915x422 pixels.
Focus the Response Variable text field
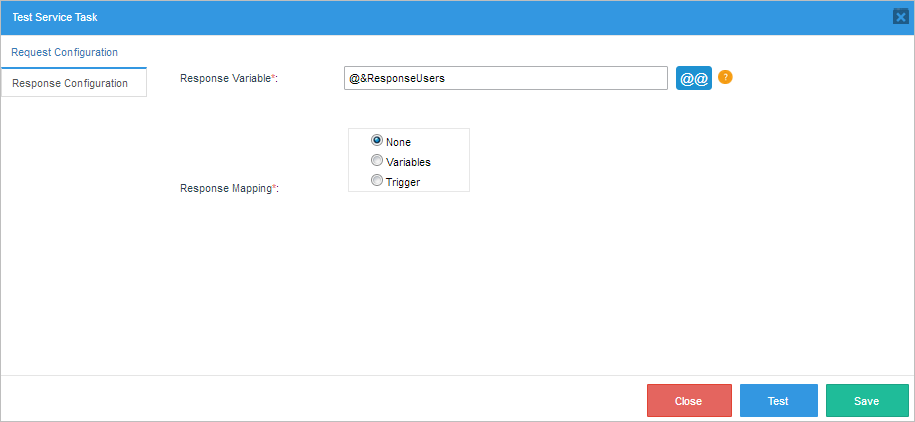505,78
